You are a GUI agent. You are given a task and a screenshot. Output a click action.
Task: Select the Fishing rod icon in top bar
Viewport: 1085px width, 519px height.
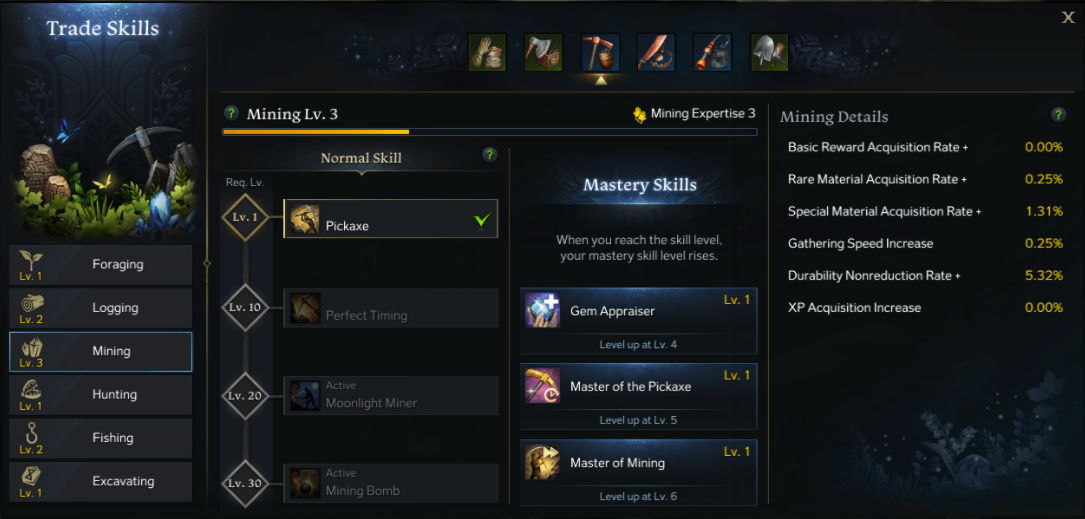[x=712, y=53]
